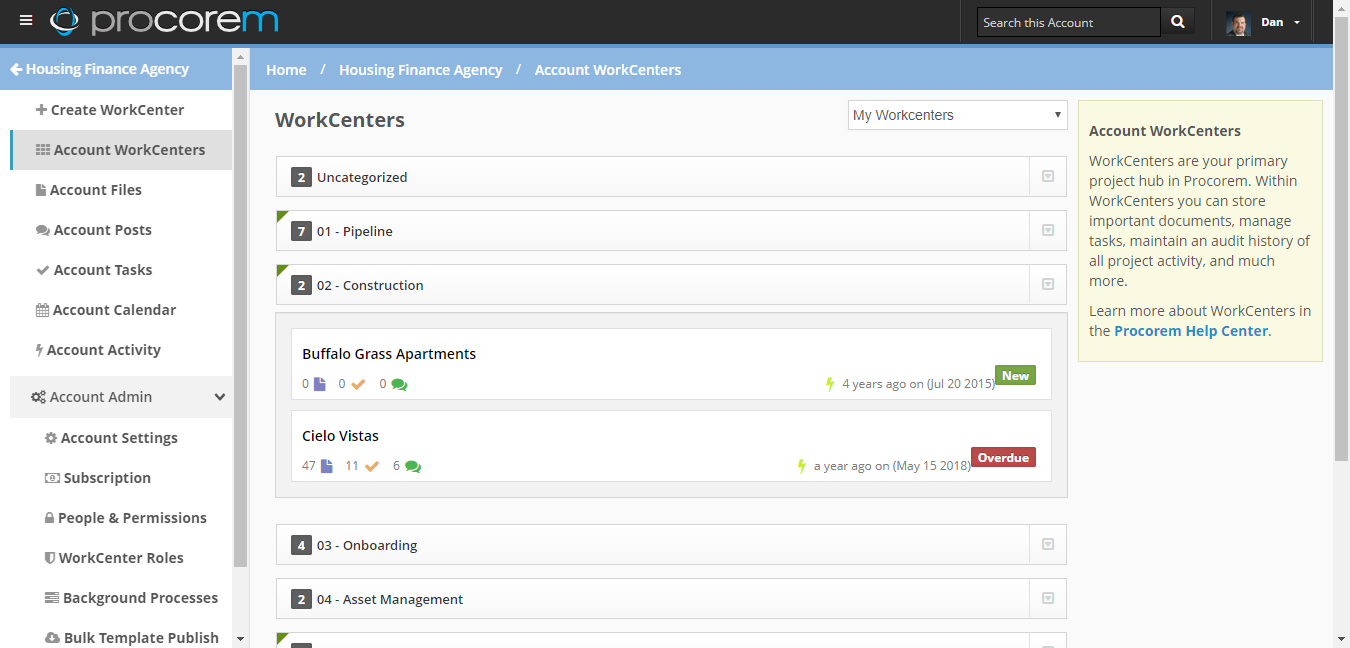This screenshot has height=648, width=1350.
Task: Open the My Workcenters filter dropdown
Action: [956, 115]
